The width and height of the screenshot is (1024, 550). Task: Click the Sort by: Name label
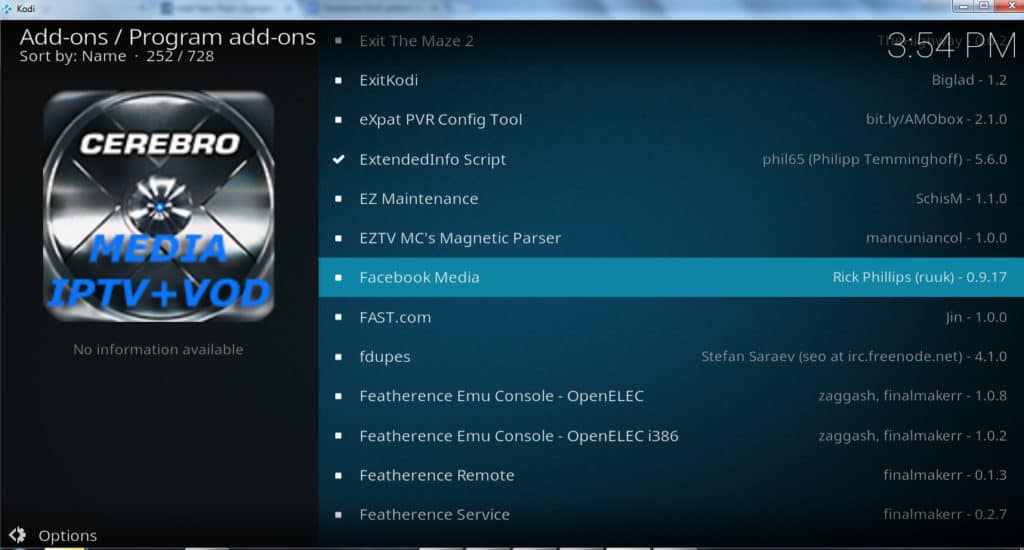72,56
